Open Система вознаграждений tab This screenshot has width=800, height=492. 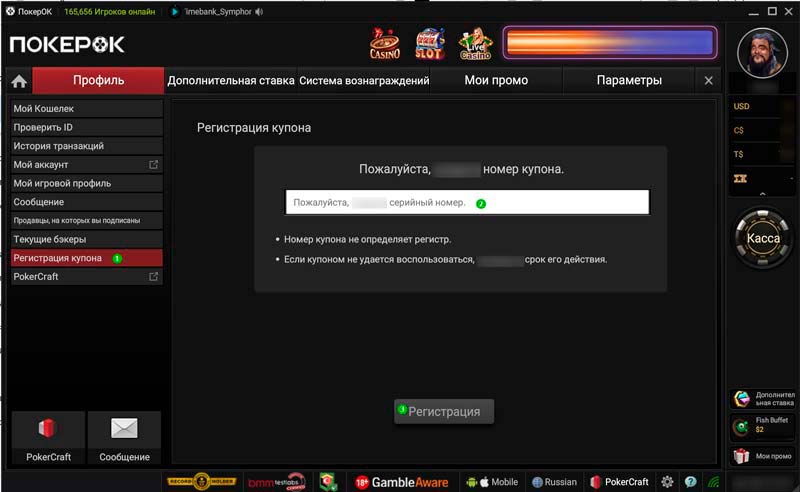coord(364,80)
